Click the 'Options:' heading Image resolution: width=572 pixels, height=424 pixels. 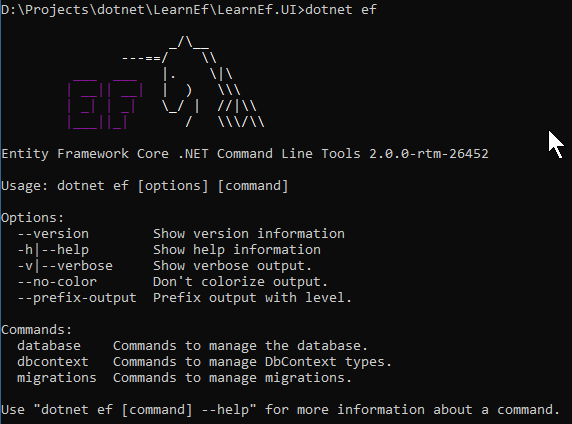pos(33,218)
